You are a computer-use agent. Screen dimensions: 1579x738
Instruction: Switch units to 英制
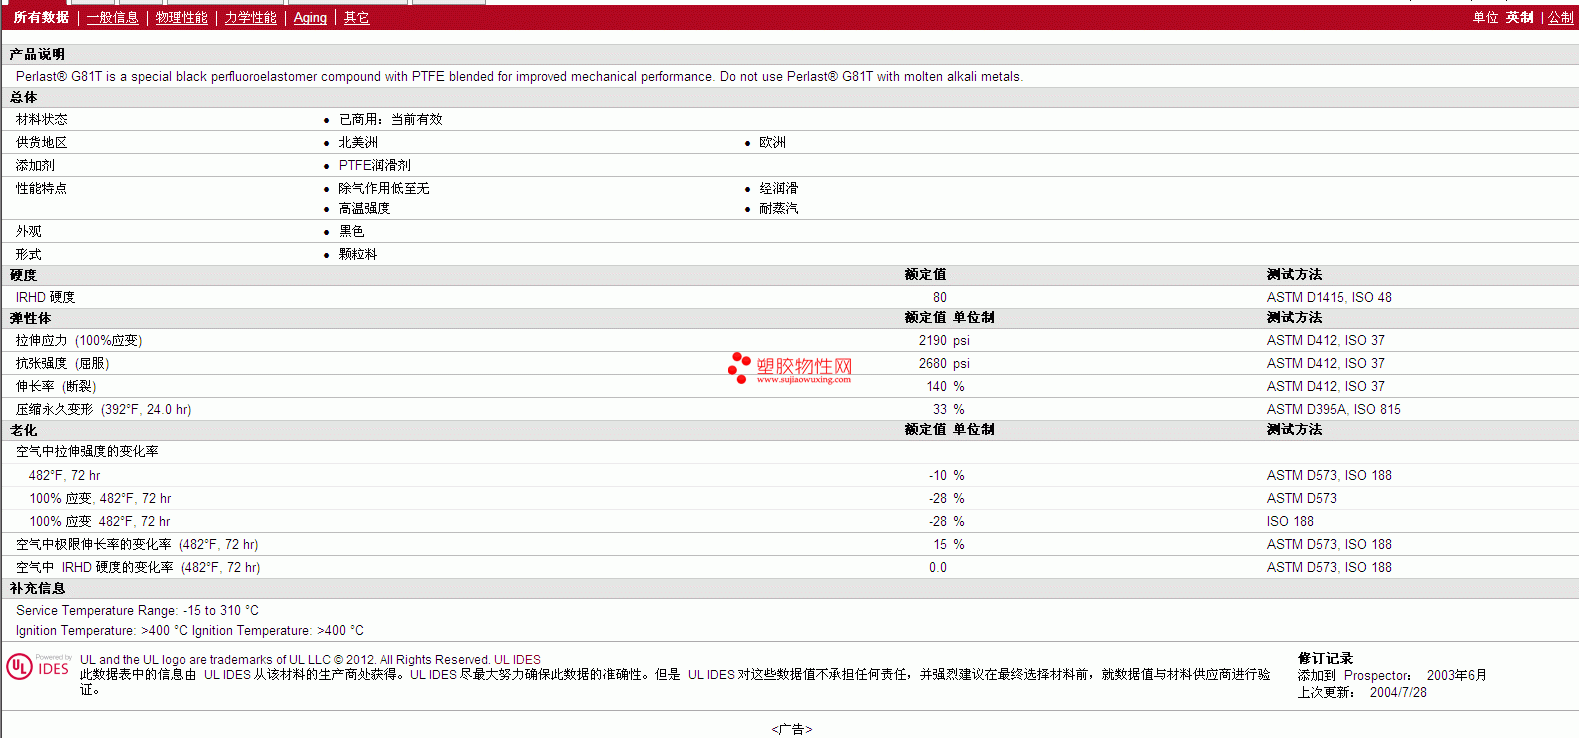coord(1519,17)
